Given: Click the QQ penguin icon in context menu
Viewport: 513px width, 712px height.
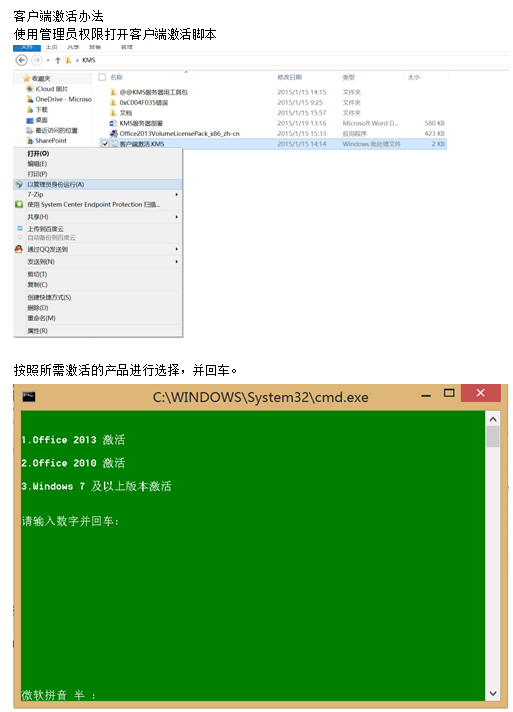Looking at the screenshot, I should (19, 249).
